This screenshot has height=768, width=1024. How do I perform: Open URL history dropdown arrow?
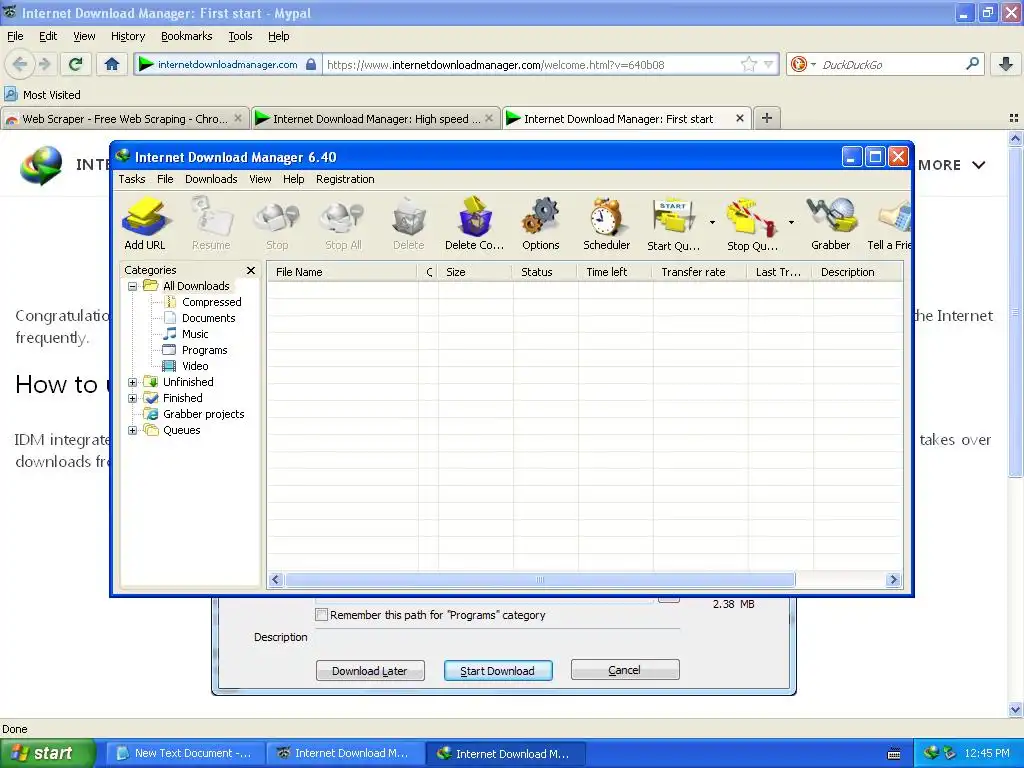[769, 64]
